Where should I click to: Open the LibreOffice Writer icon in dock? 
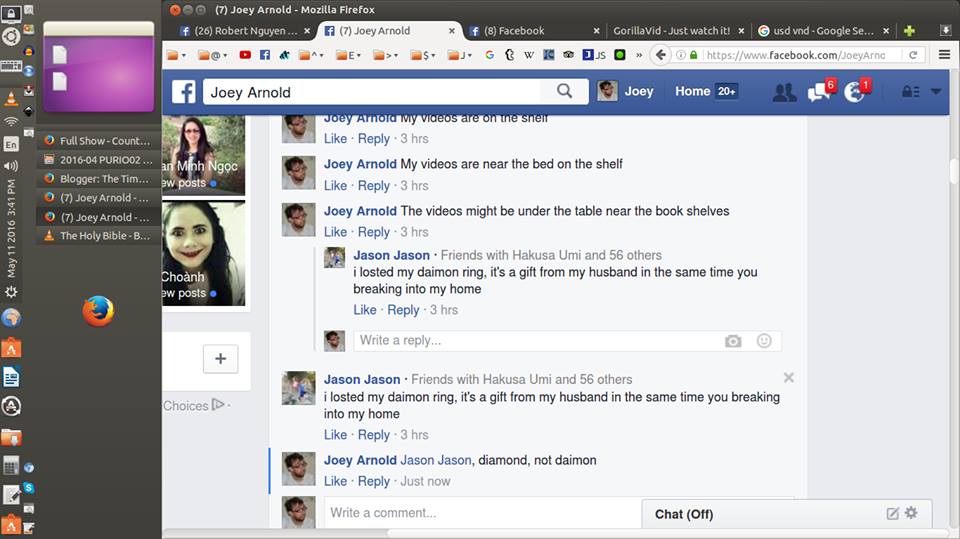(11, 377)
